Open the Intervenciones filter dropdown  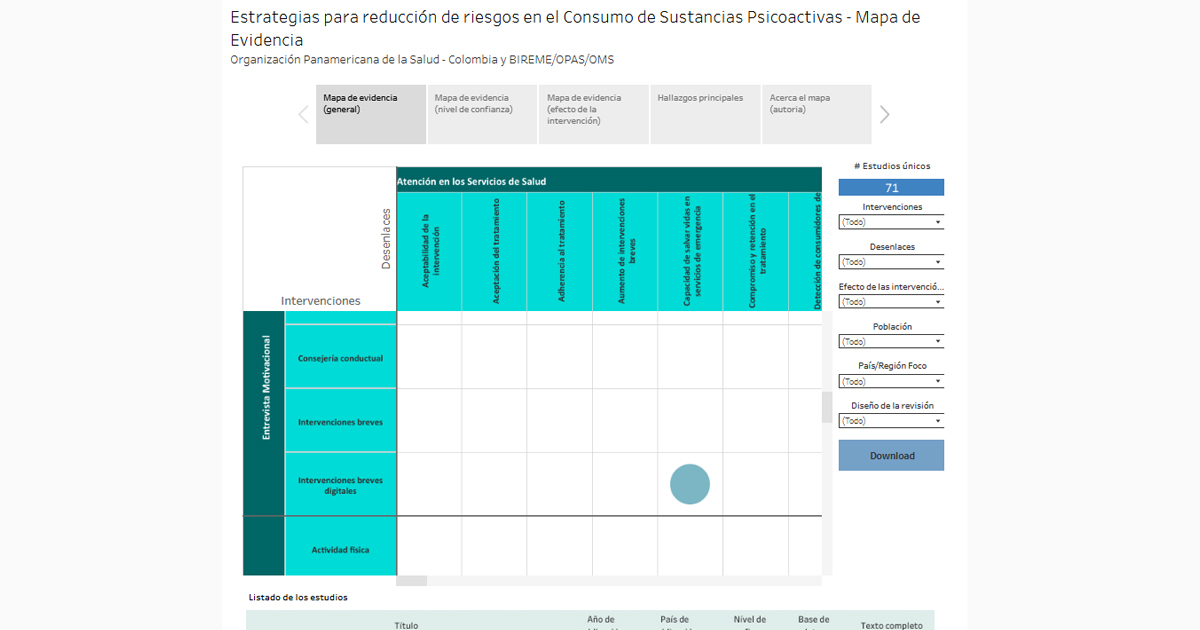click(x=891, y=222)
